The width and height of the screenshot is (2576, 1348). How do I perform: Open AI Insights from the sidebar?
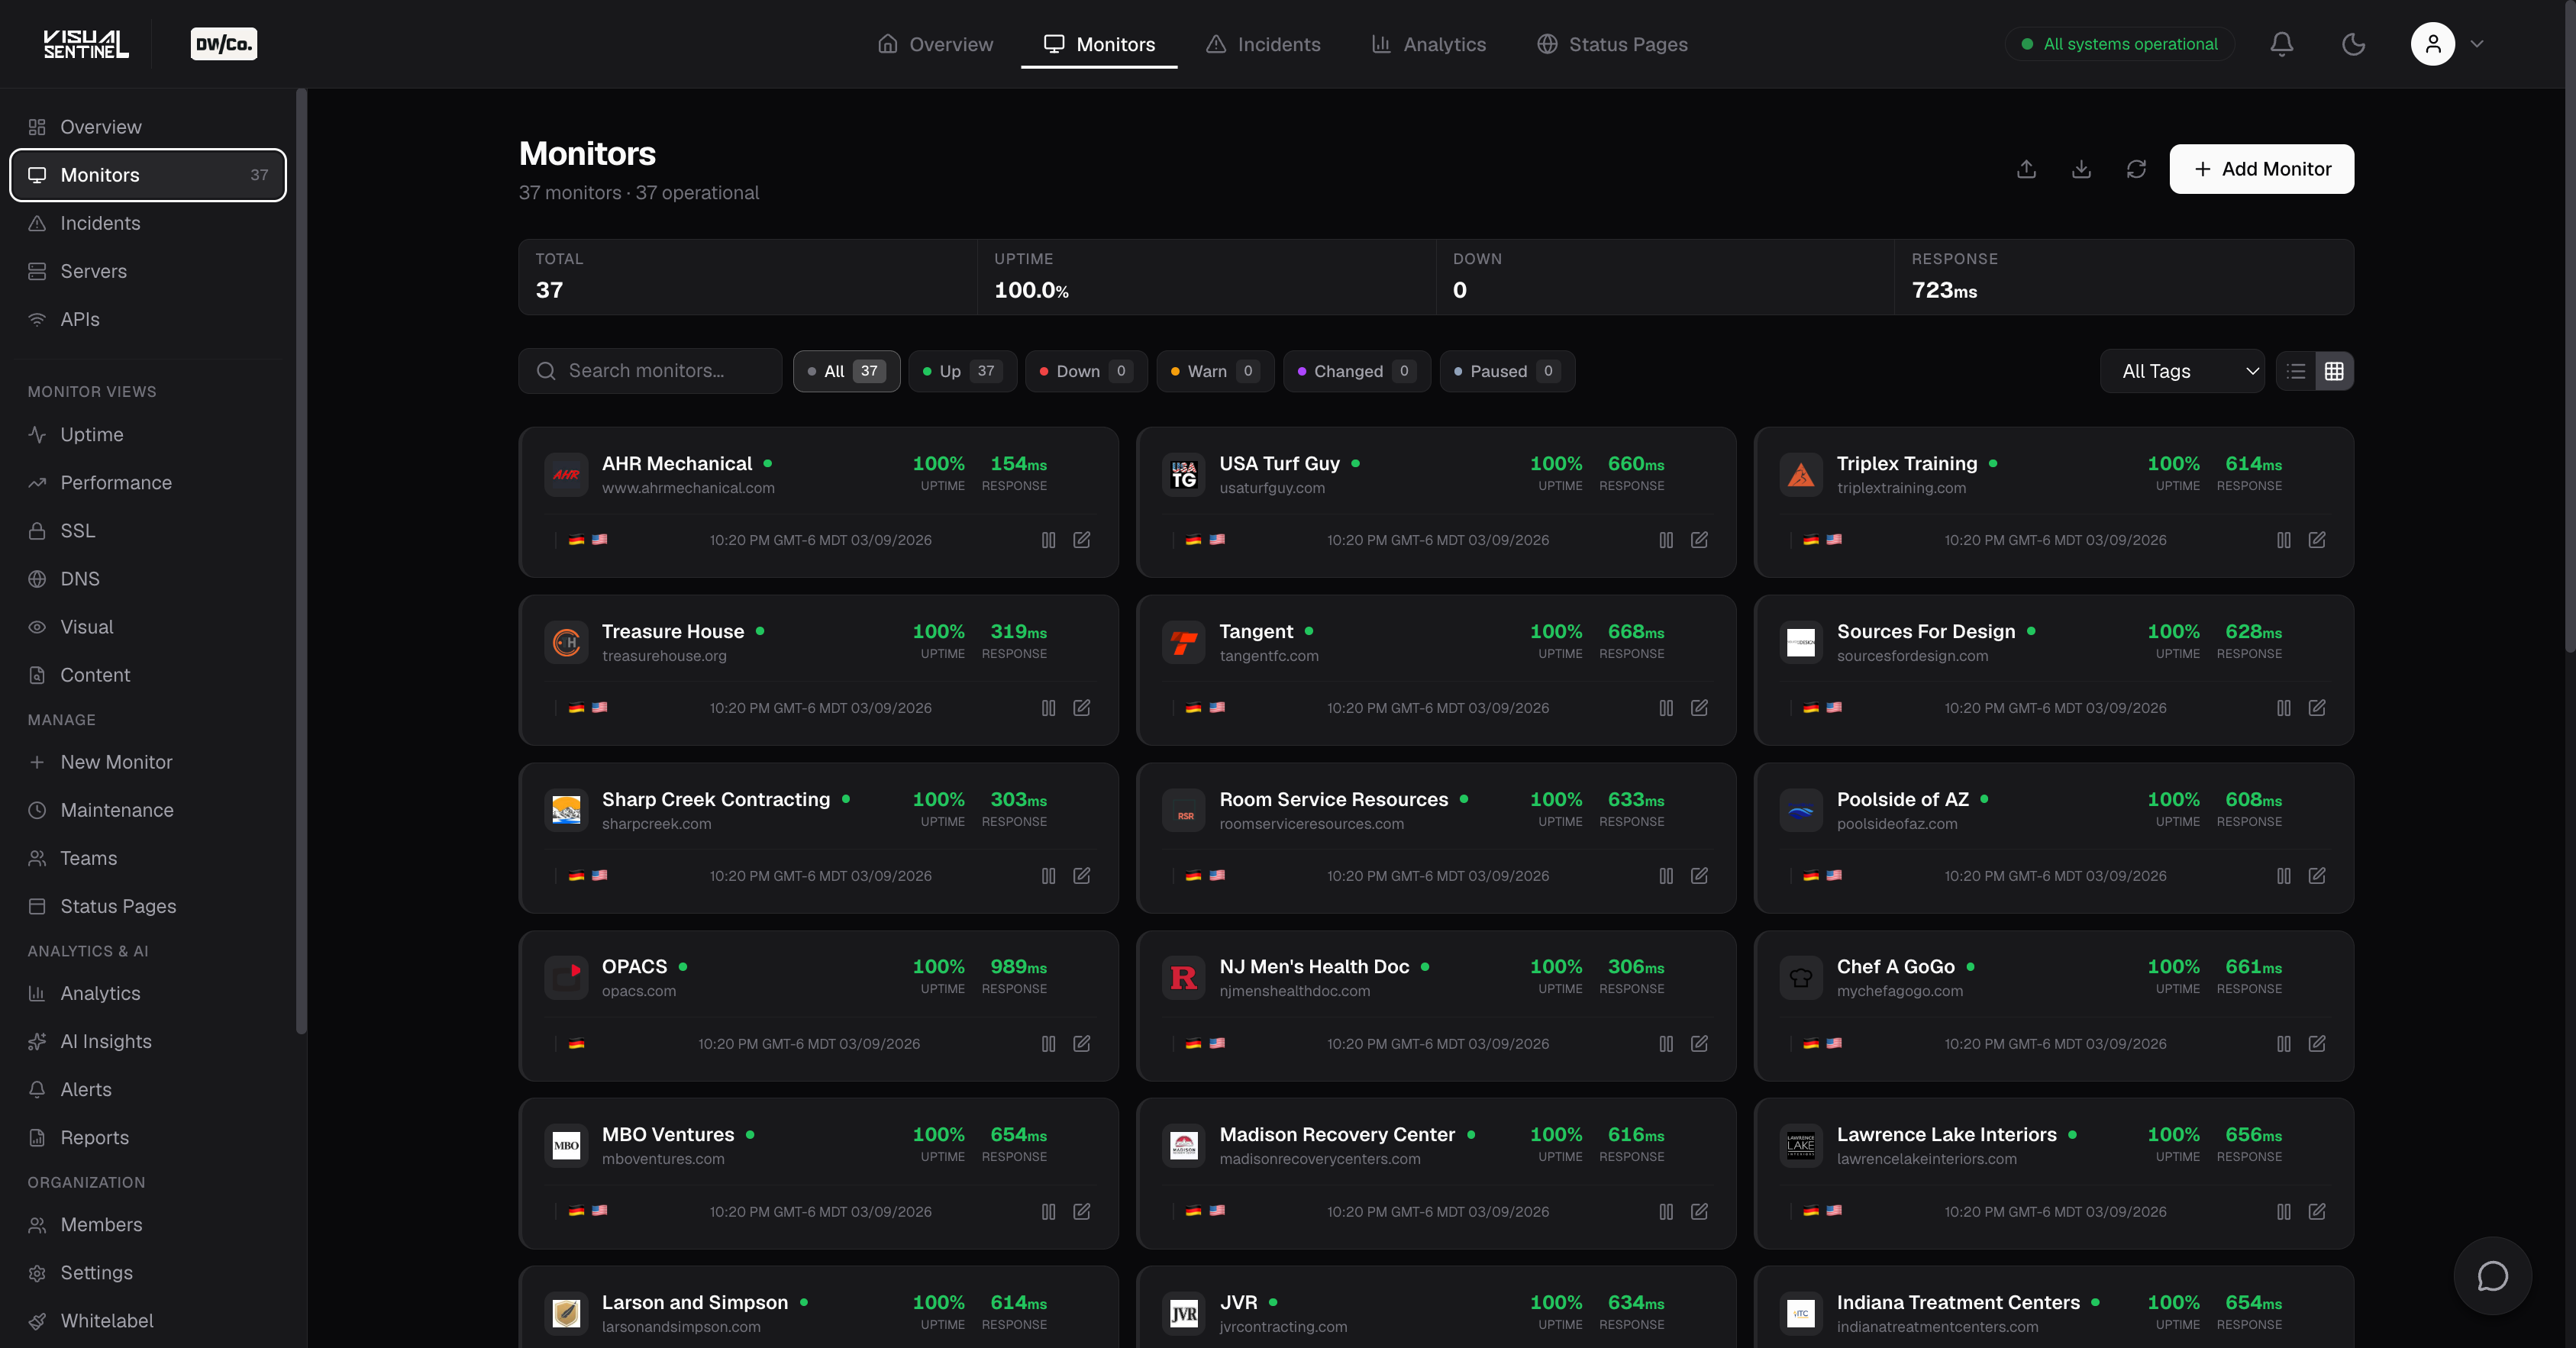coord(105,1041)
